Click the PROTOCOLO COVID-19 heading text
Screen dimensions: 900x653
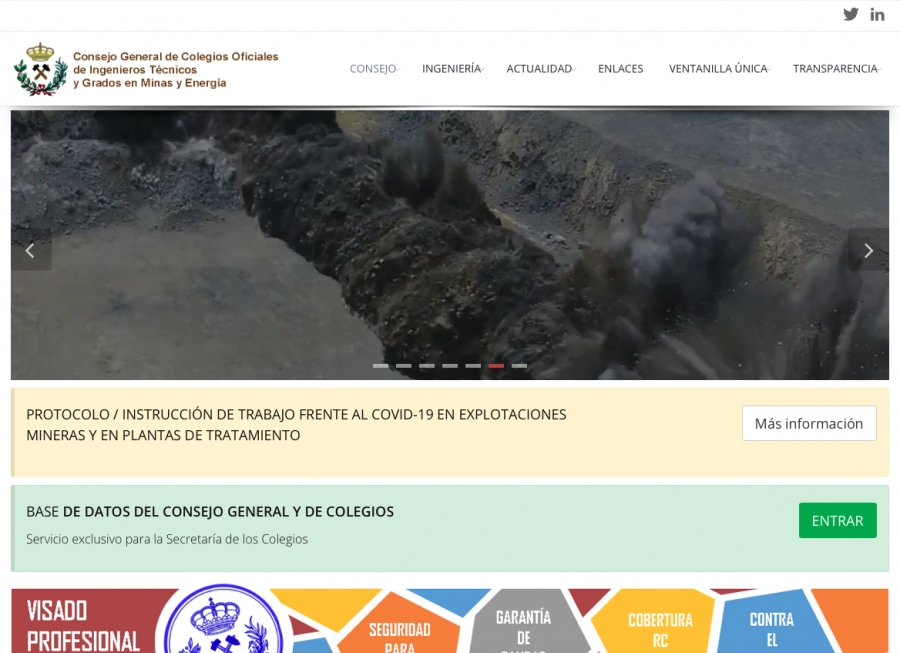(x=296, y=425)
